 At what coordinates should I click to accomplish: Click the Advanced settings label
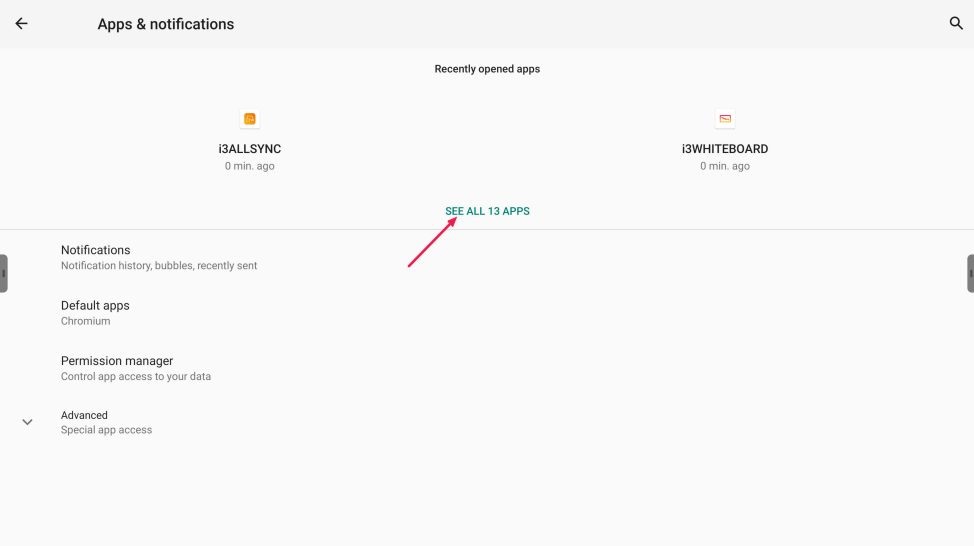pos(84,415)
